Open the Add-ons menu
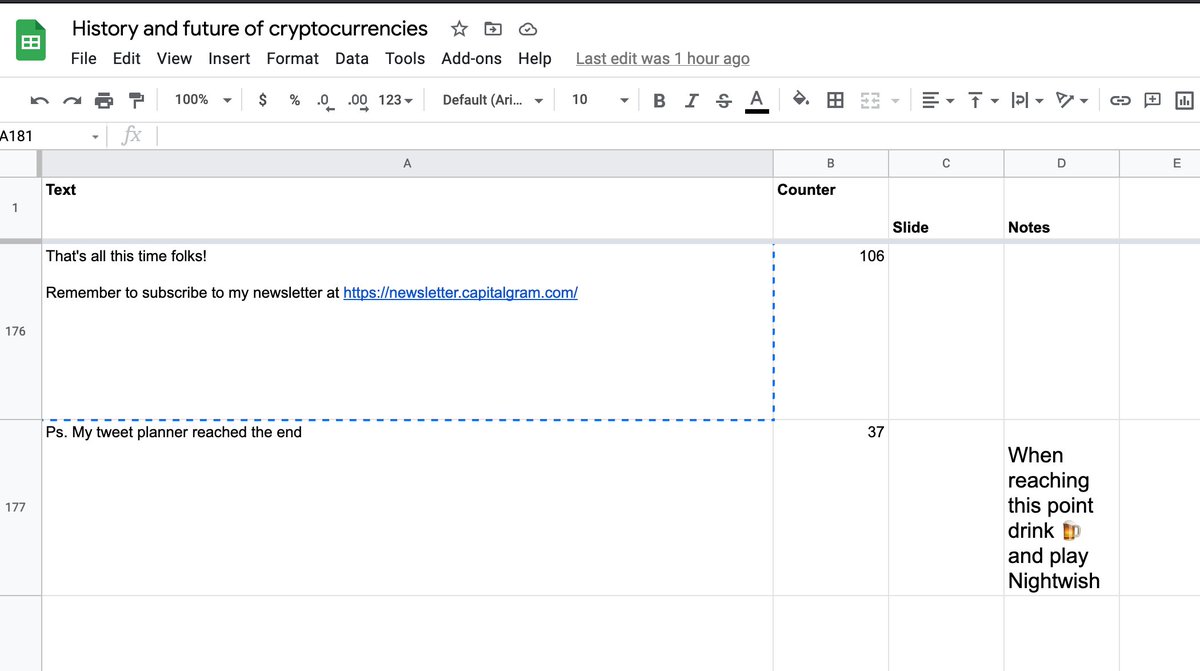Viewport: 1200px width, 671px height. (x=471, y=58)
